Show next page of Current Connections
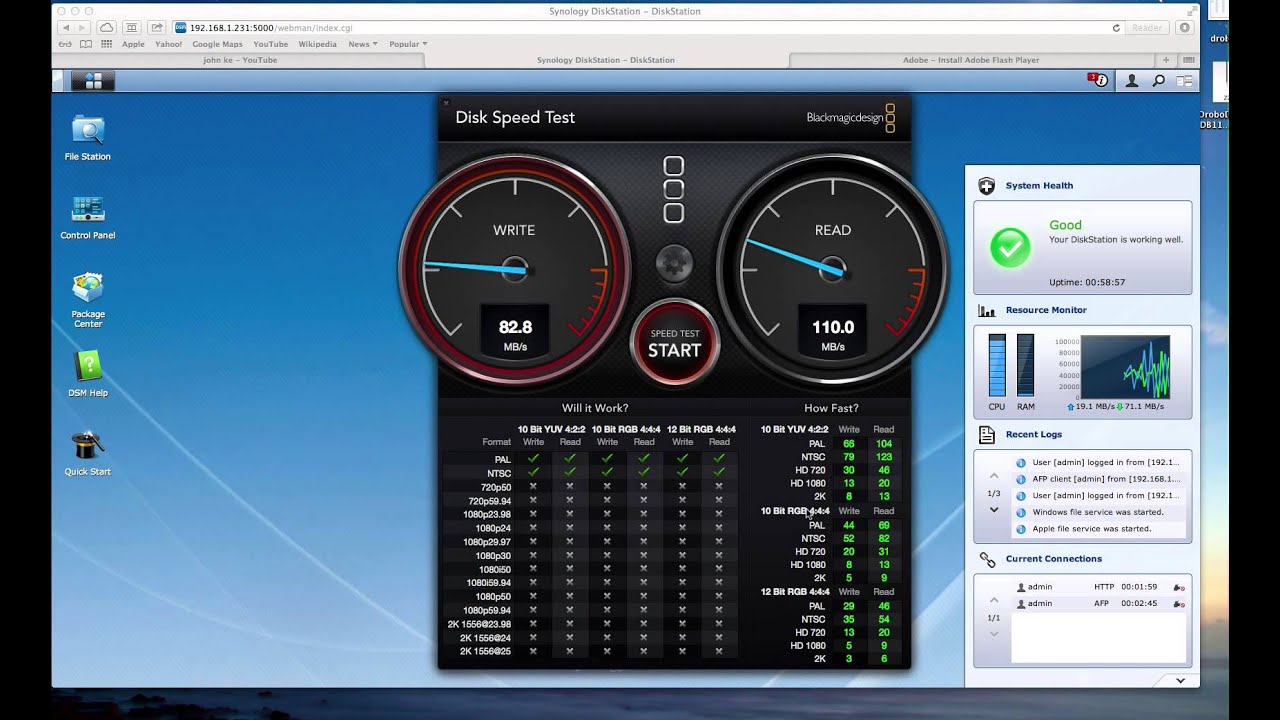Image resolution: width=1280 pixels, height=720 pixels. 993,634
